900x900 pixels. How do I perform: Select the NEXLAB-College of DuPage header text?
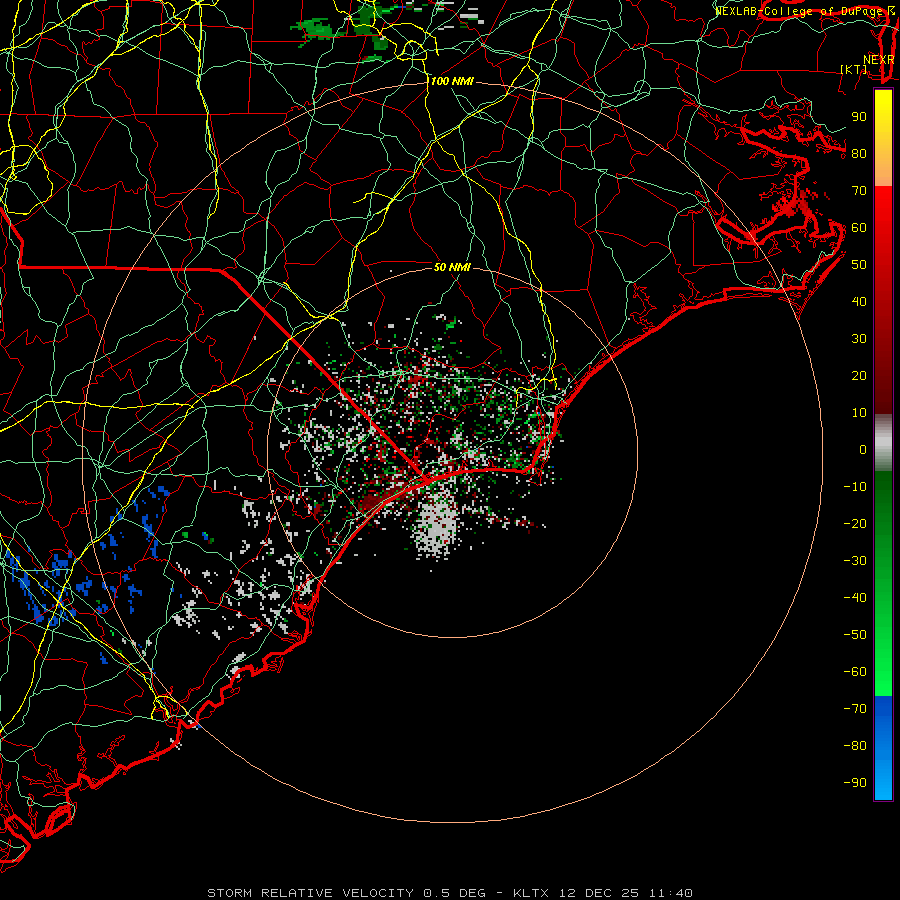[x=799, y=11]
